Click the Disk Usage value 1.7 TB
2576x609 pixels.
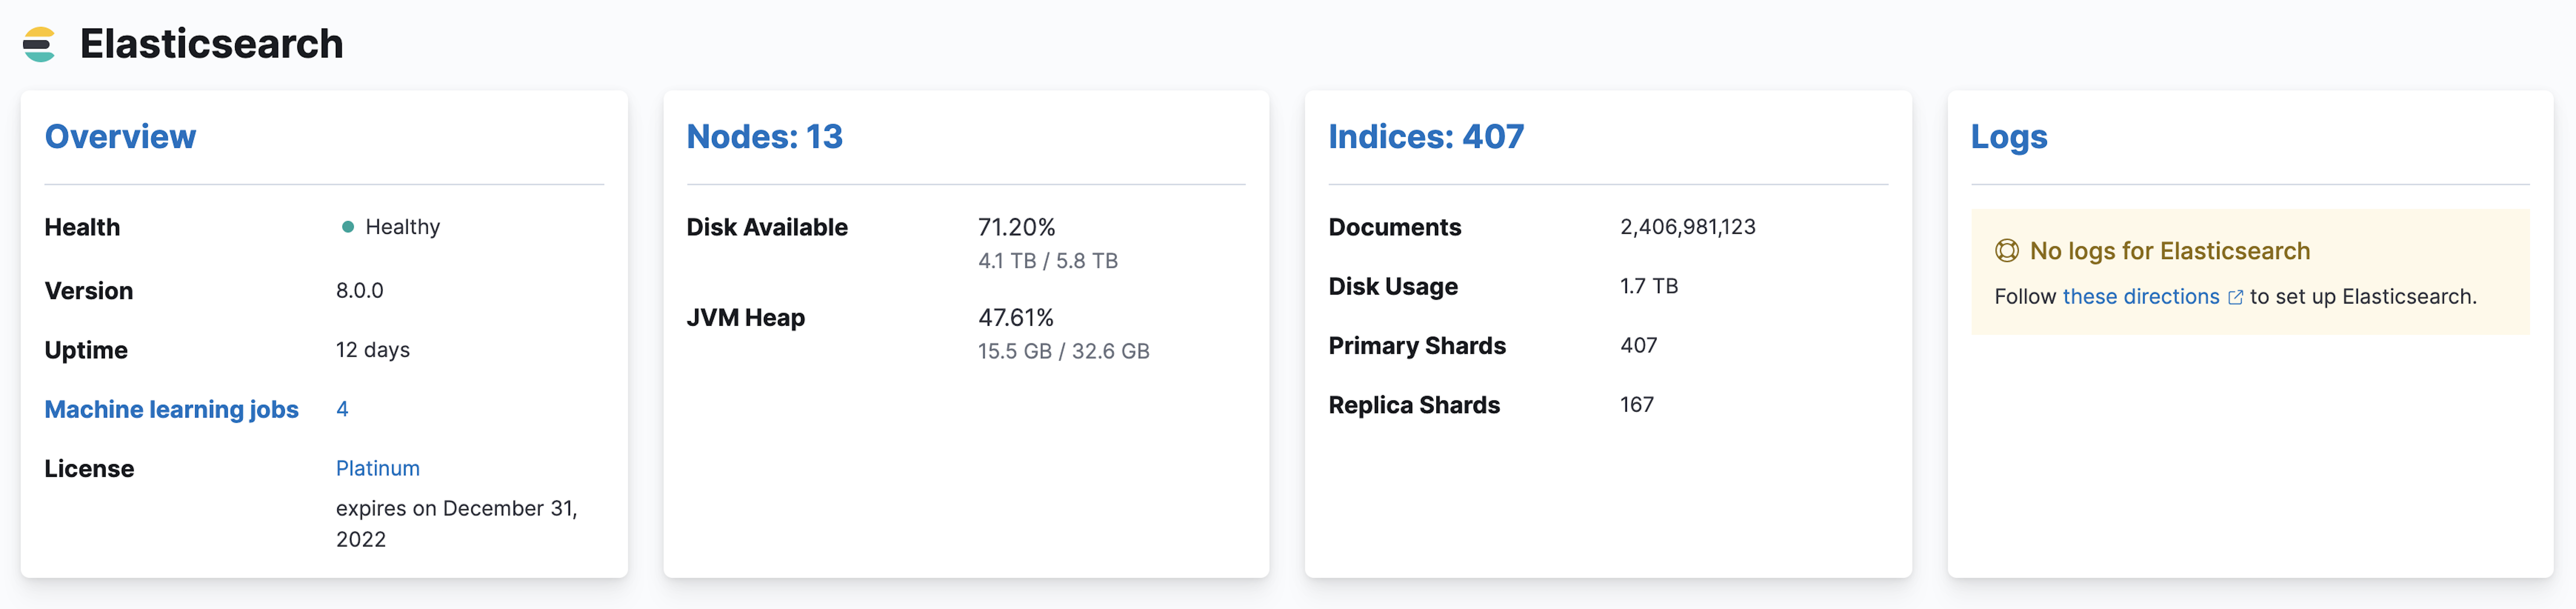click(1649, 286)
